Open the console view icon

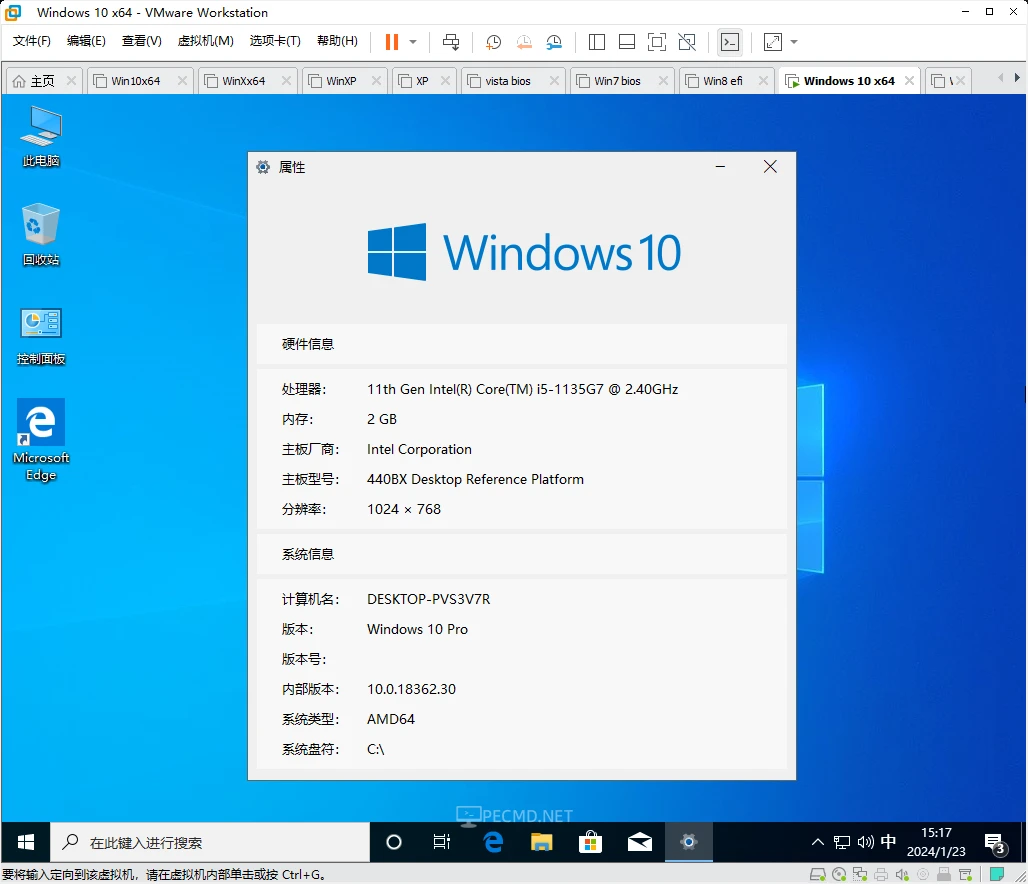tap(730, 42)
